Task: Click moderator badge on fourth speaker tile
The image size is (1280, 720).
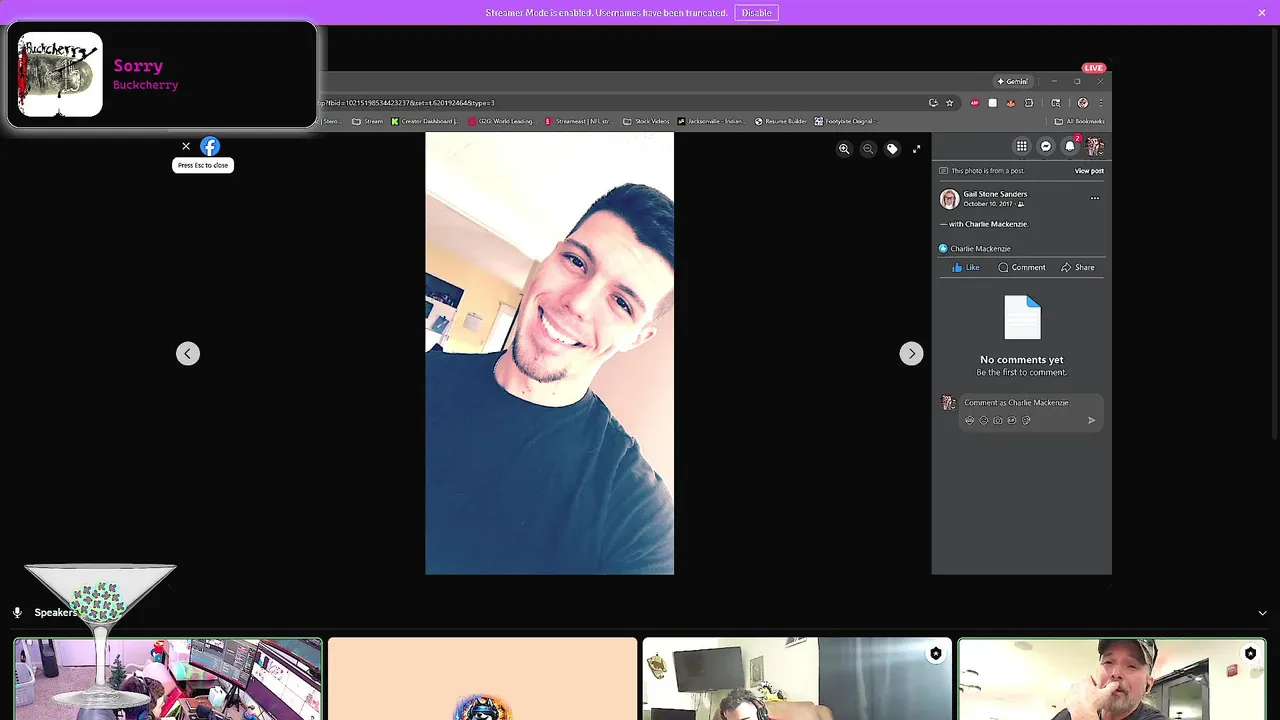Action: (1250, 654)
